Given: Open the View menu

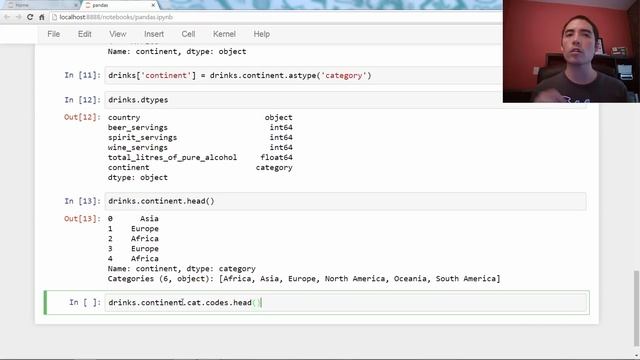Looking at the screenshot, I should [x=118, y=34].
